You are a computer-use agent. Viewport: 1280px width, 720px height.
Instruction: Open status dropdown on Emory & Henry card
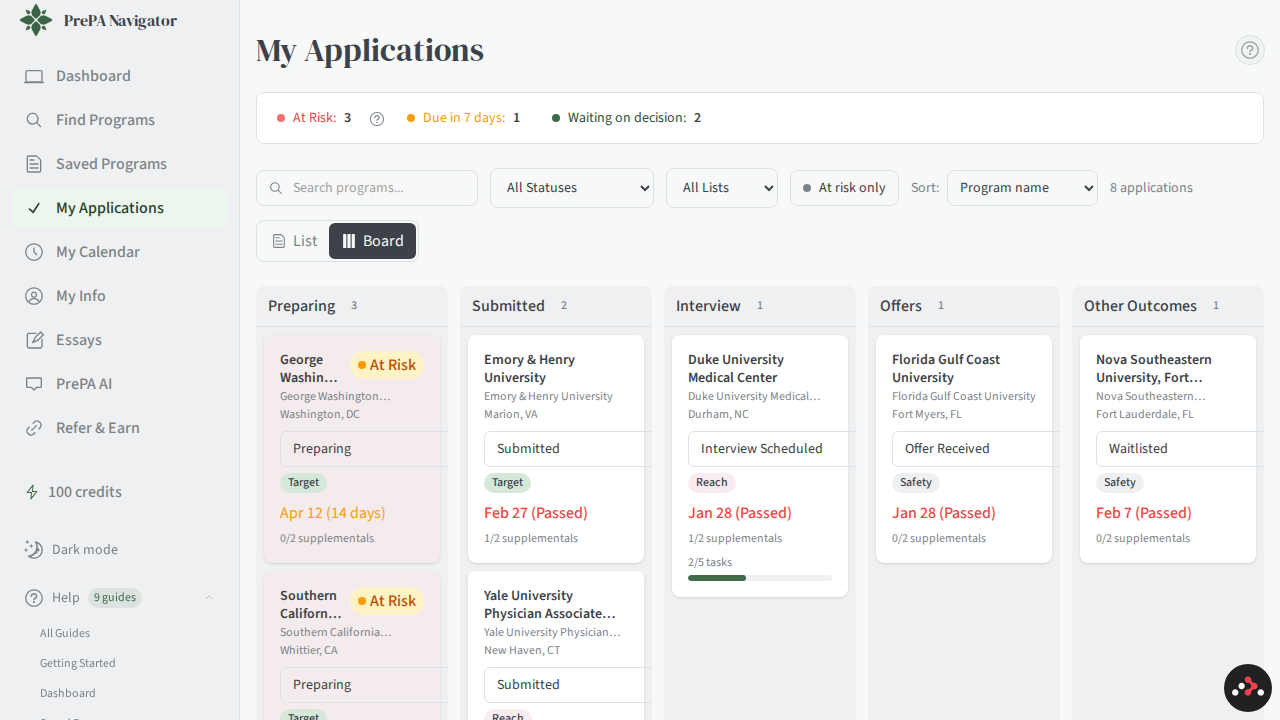[566, 449]
